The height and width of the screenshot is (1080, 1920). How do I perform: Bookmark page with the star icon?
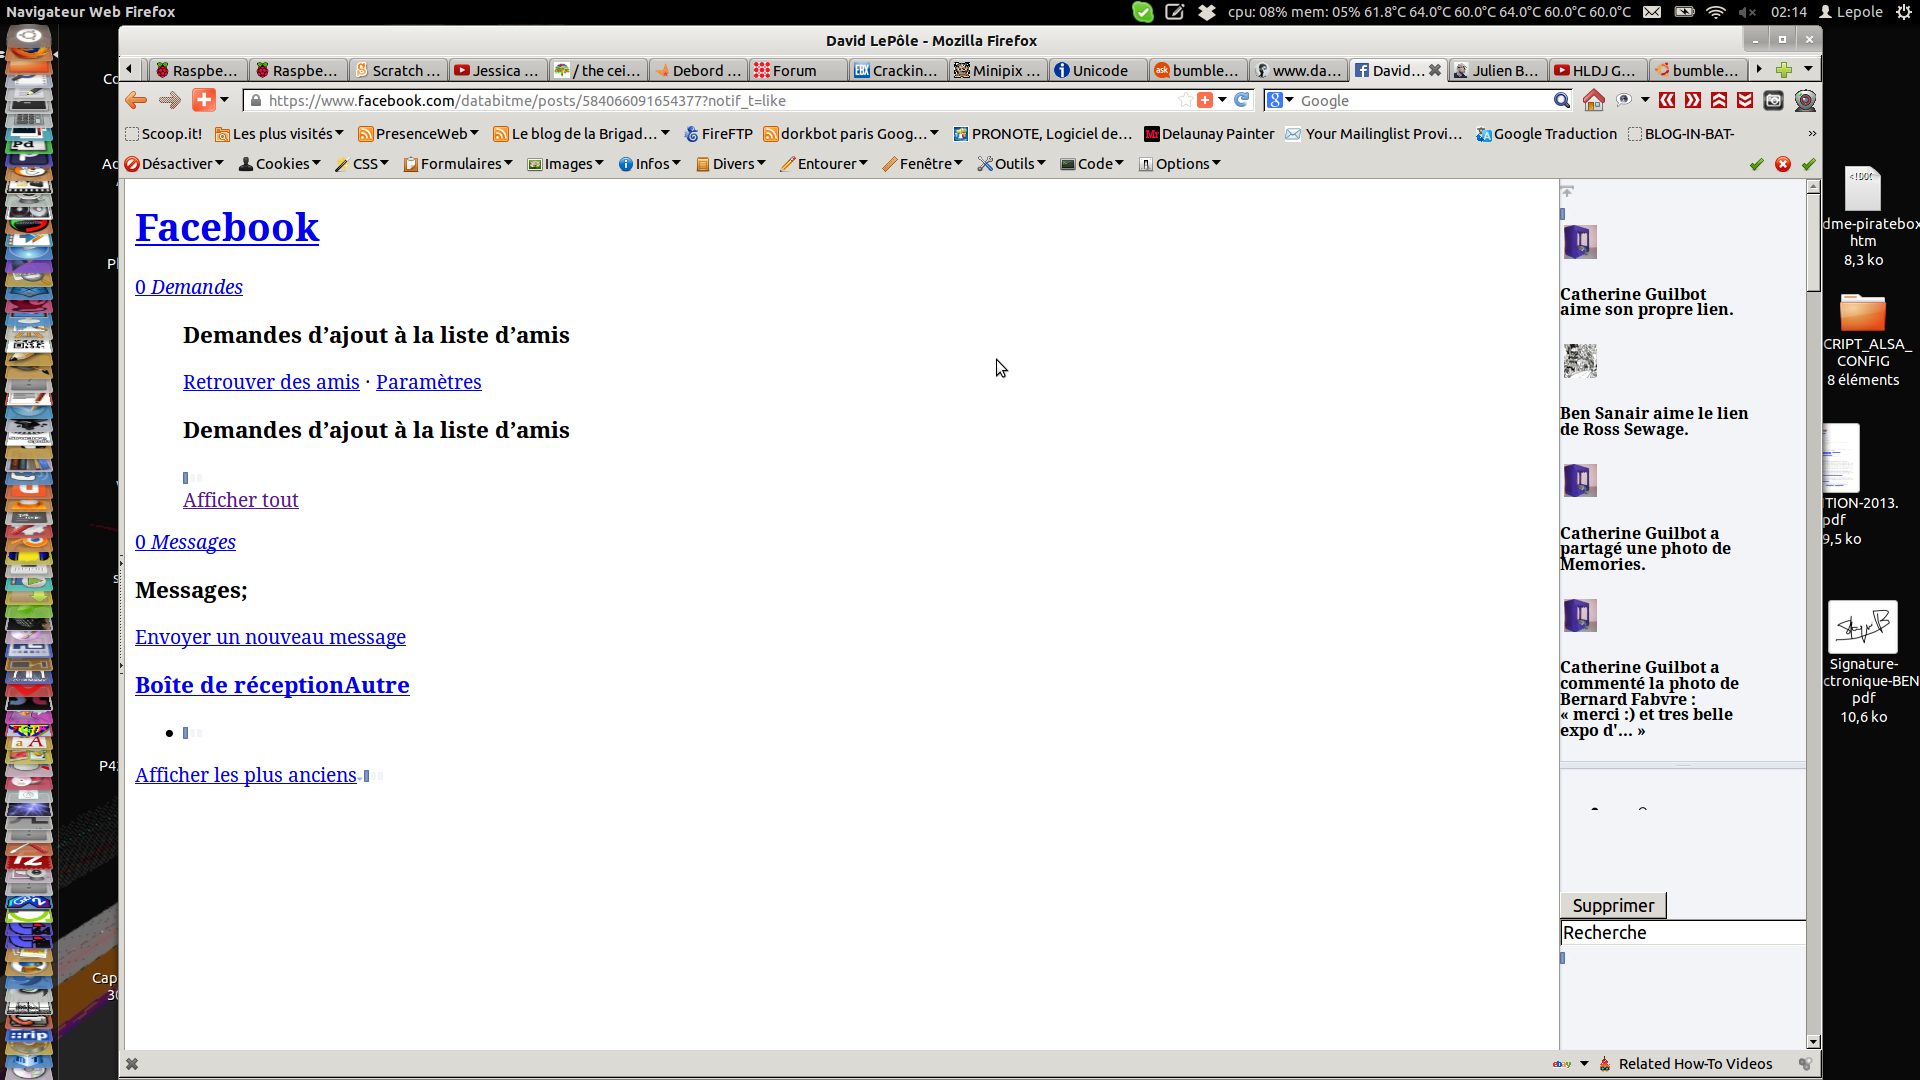tap(1185, 100)
